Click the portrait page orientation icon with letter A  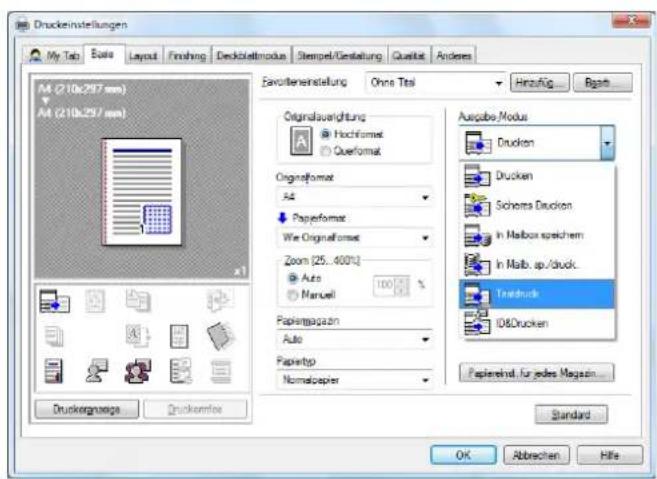tap(301, 141)
